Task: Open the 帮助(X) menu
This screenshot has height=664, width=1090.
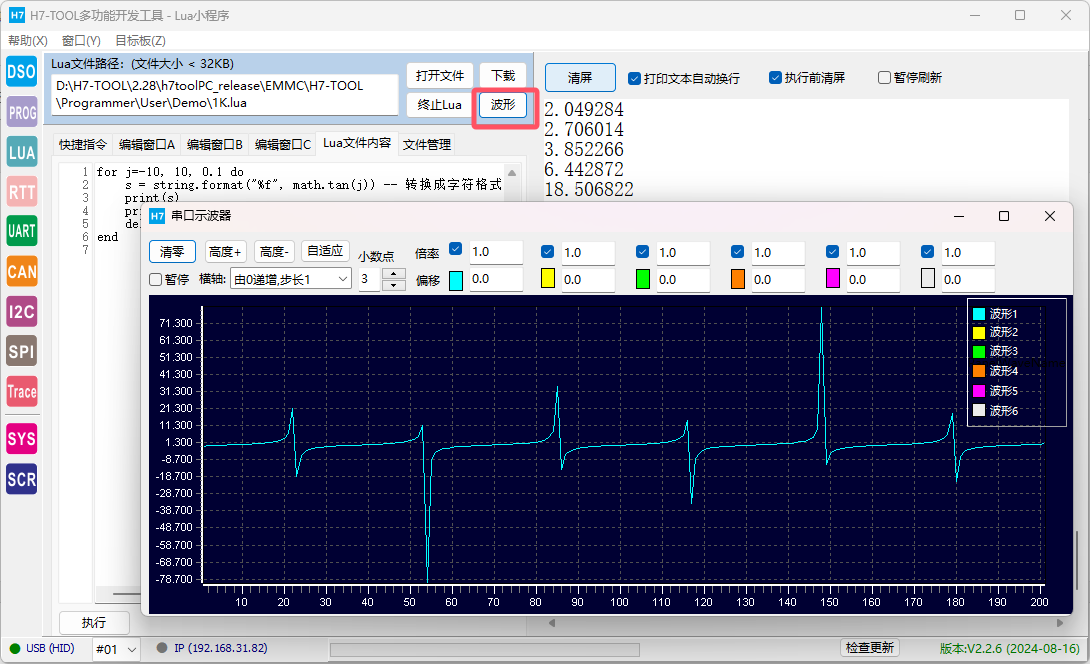Action: [28, 41]
